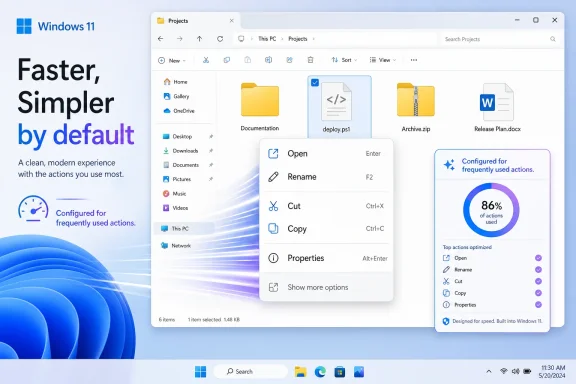Choose Cut from the context menu

[x=326, y=206]
